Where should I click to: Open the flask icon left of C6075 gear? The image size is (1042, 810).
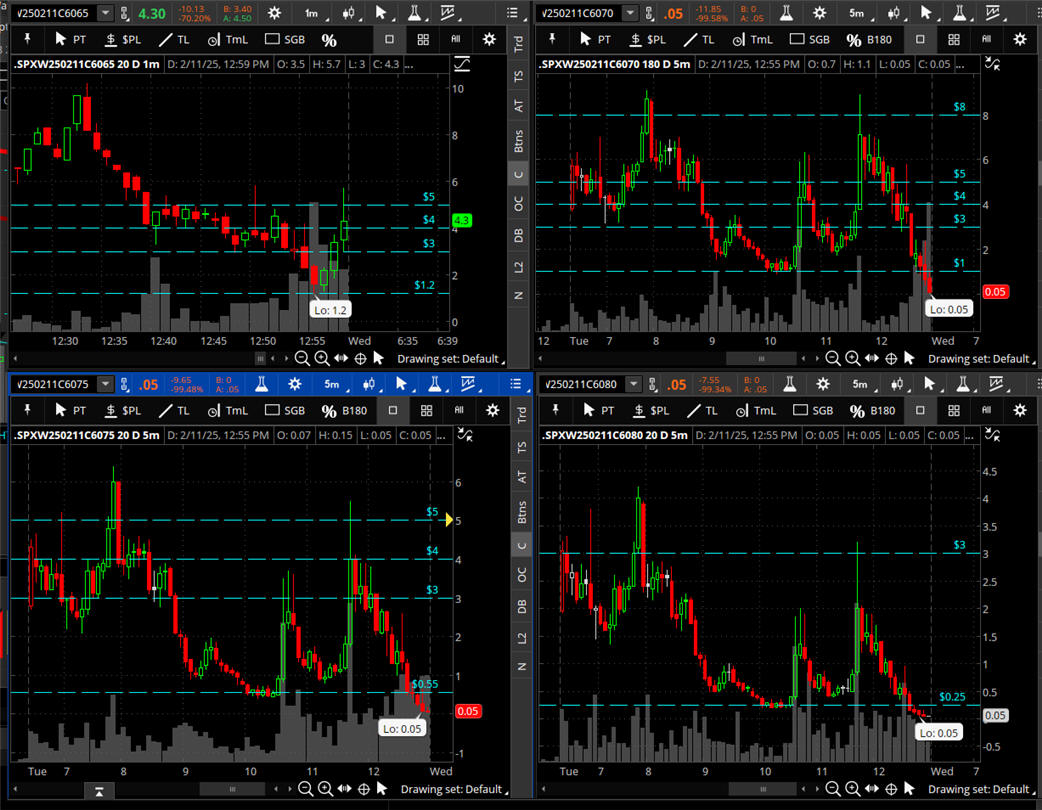pos(262,383)
